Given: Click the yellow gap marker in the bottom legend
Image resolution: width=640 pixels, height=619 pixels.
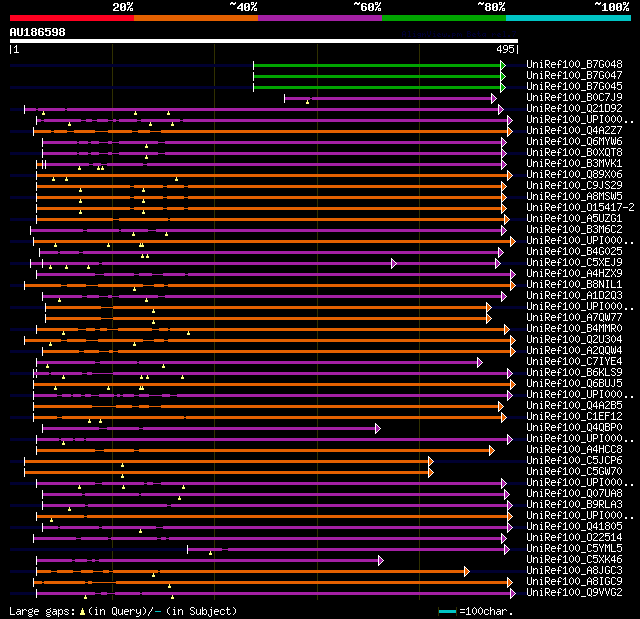Looking at the screenshot, I should [82, 611].
